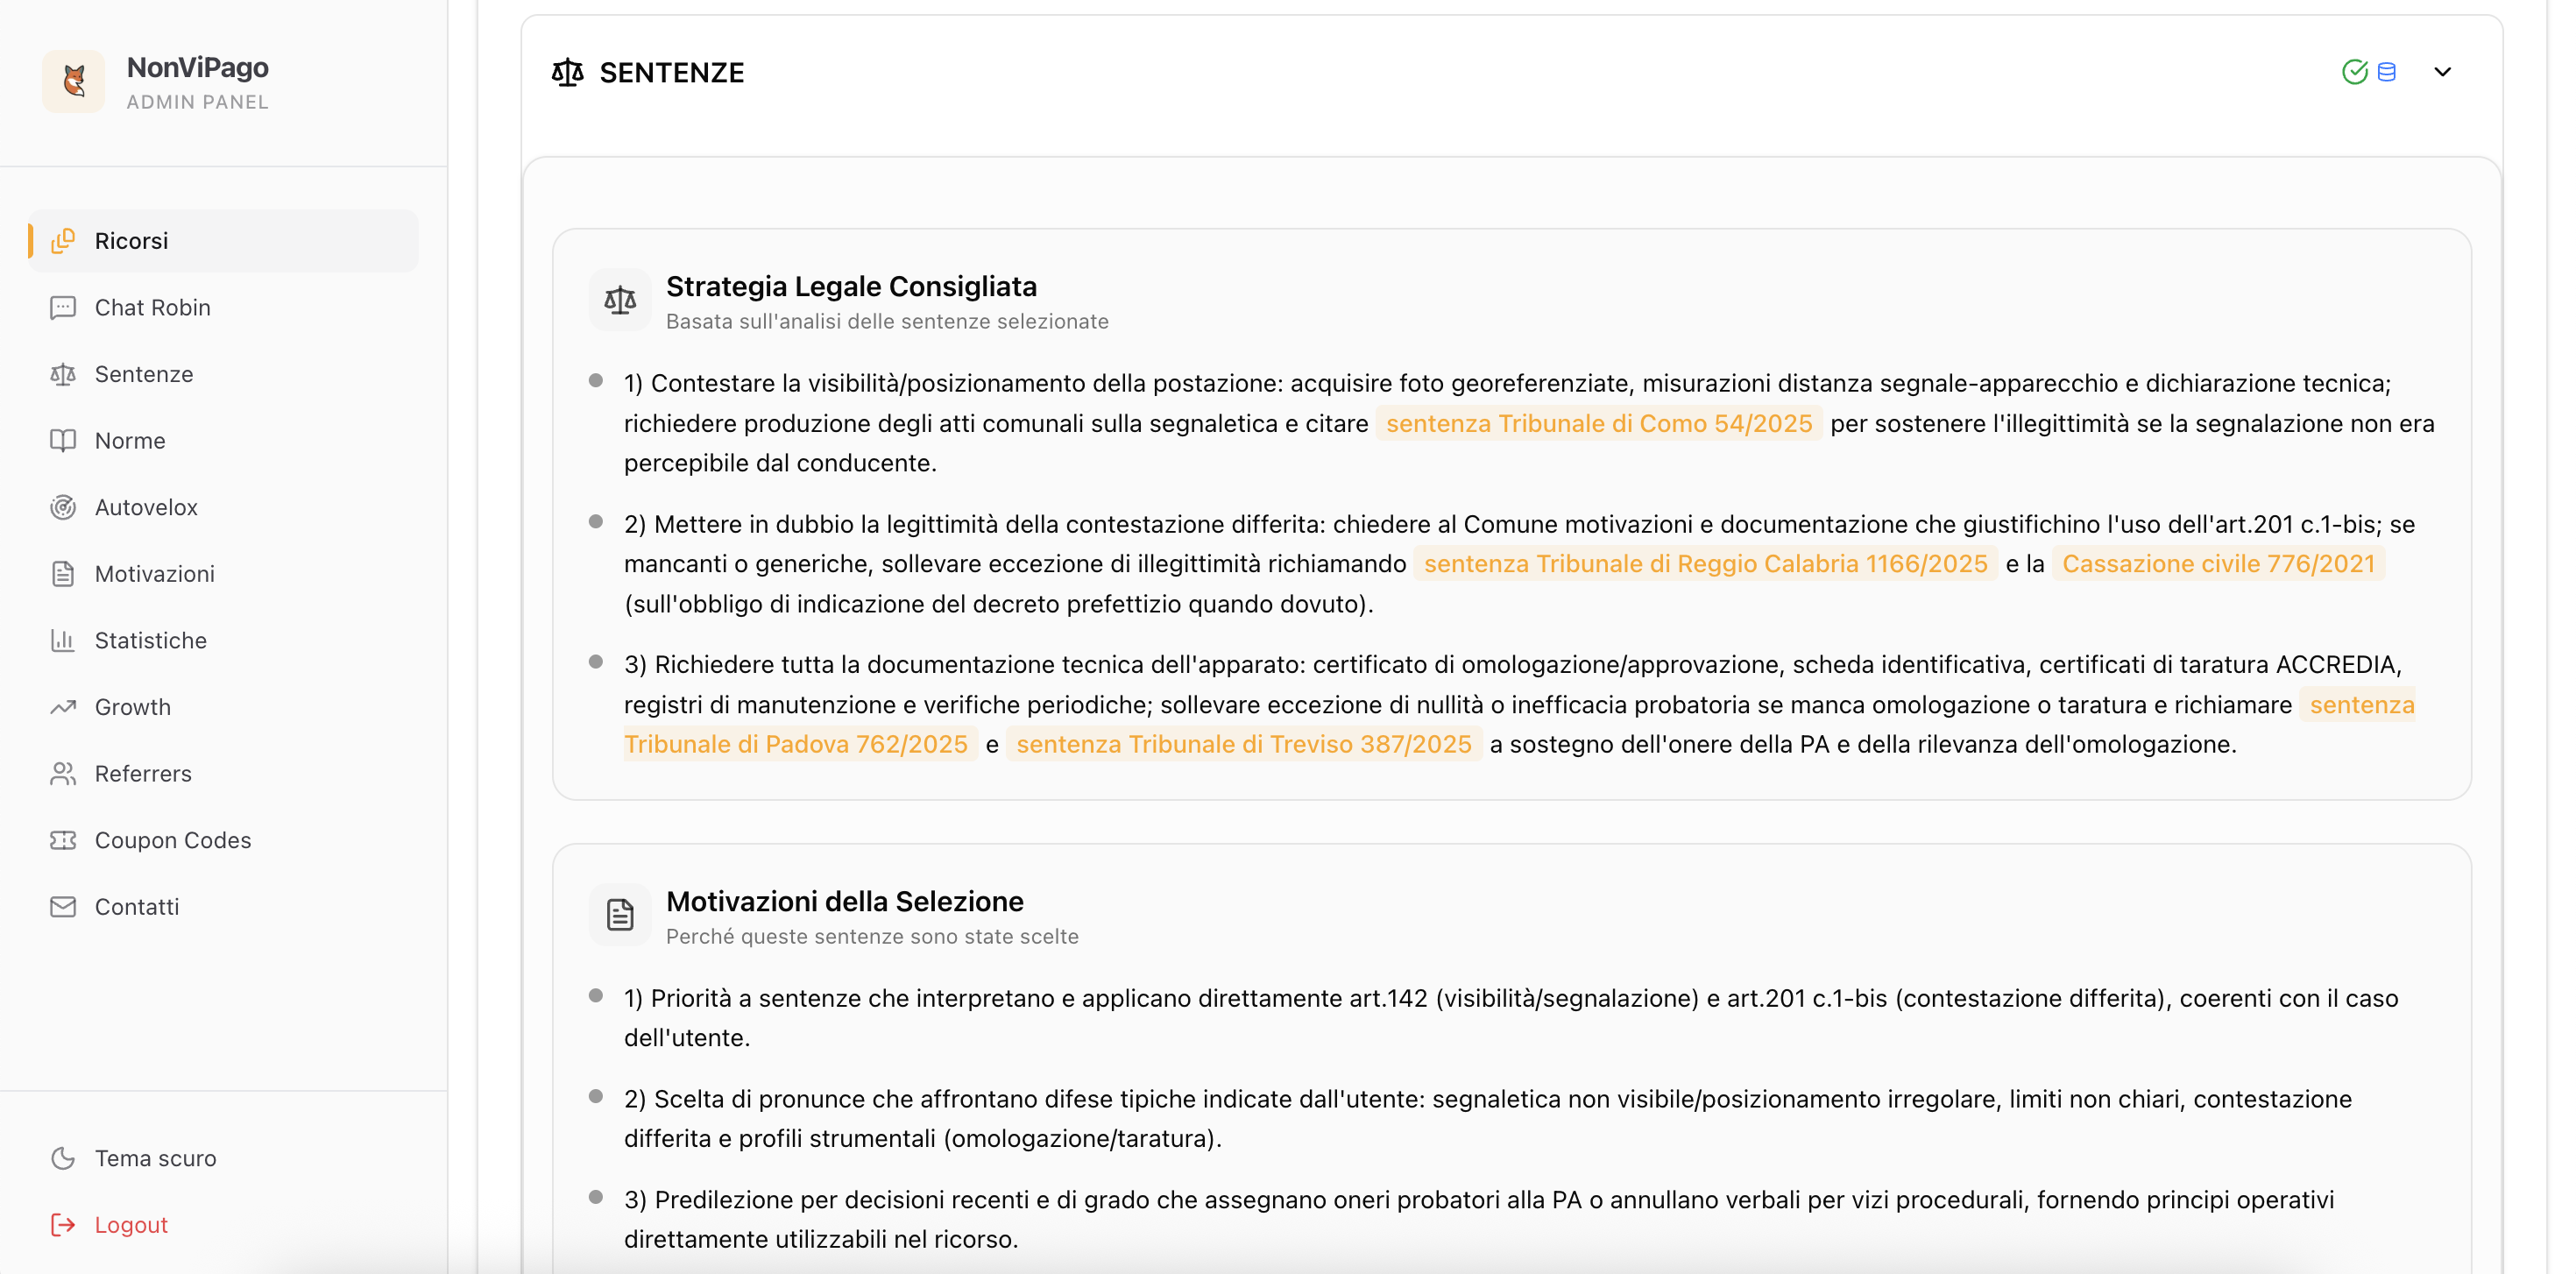Open Cassazione civile 776/2021 link
The width and height of the screenshot is (2576, 1274).
(2218, 563)
